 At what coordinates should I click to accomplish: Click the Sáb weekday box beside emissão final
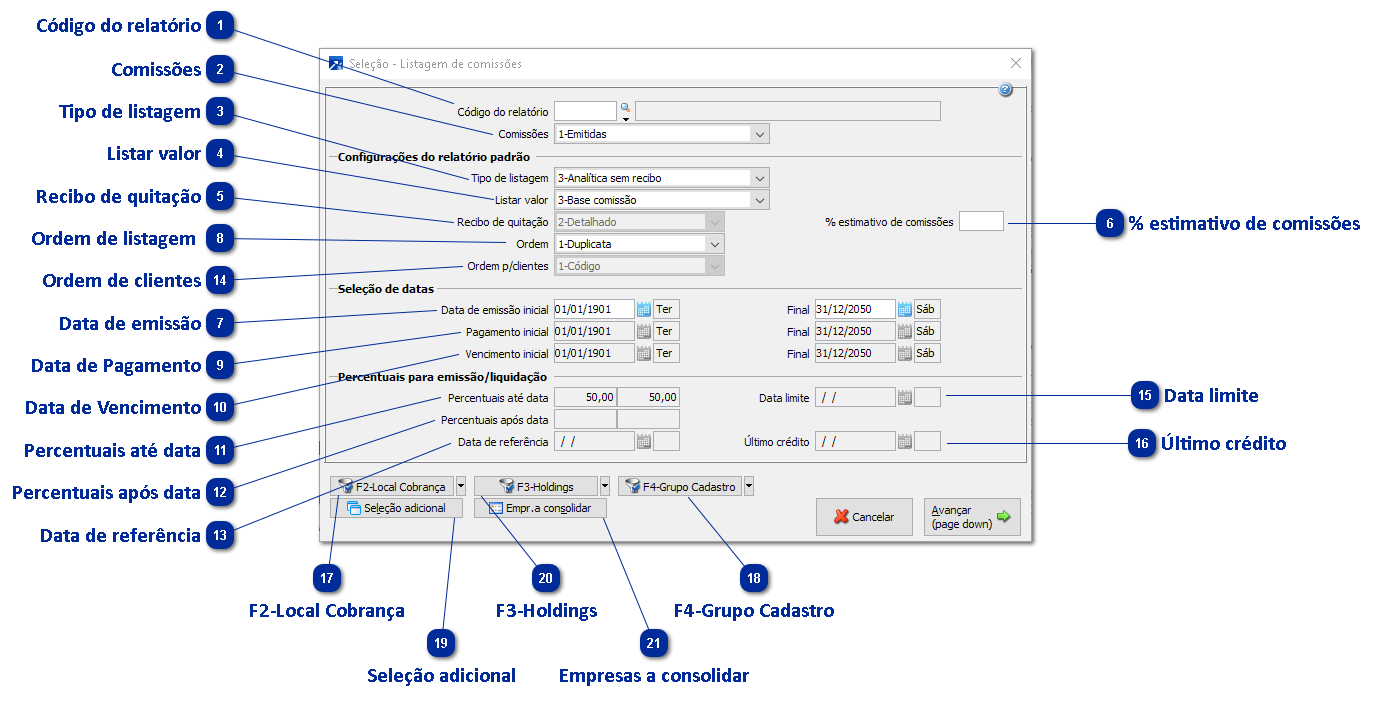tap(927, 309)
